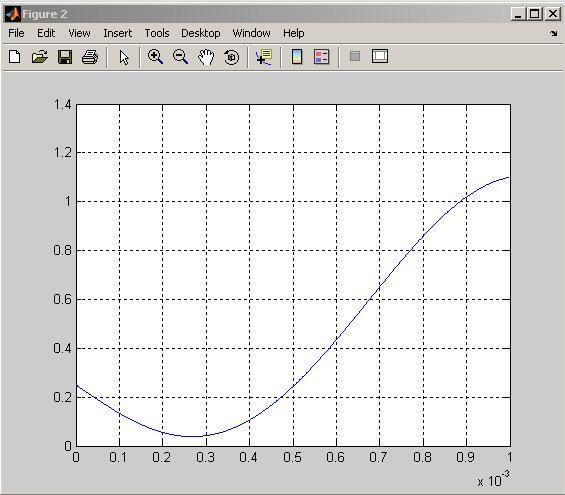Open a file with the Open icon
The height and width of the screenshot is (495, 565).
coord(40,57)
